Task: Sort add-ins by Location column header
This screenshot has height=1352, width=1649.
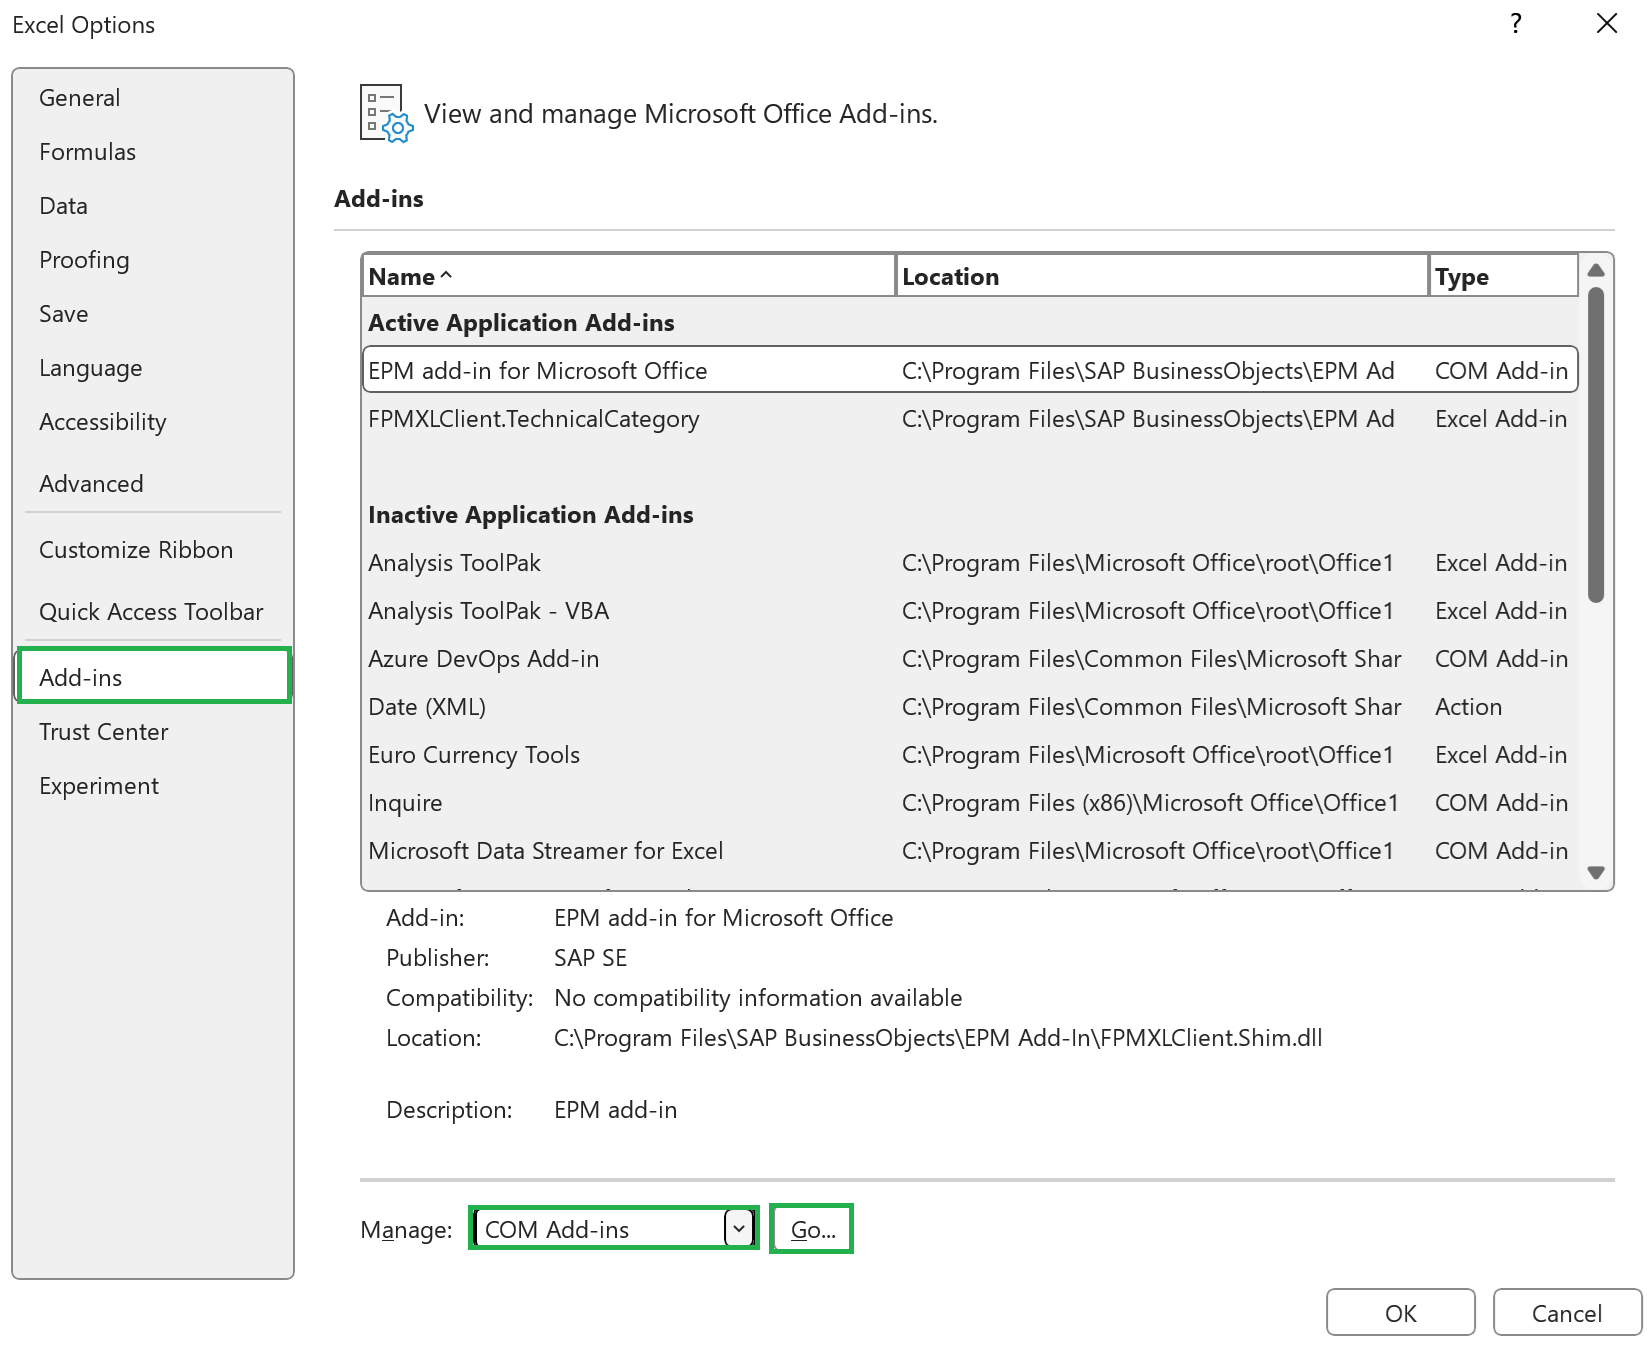Action: (1162, 276)
